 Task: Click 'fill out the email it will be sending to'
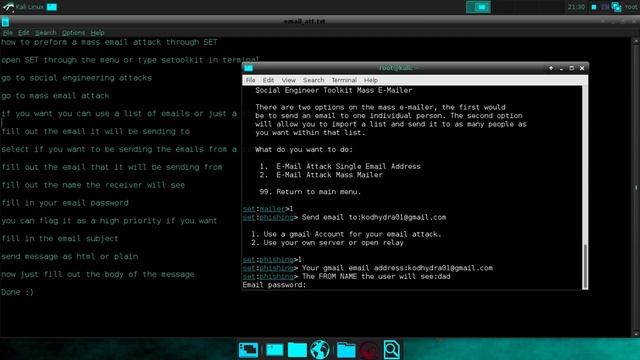coord(96,131)
